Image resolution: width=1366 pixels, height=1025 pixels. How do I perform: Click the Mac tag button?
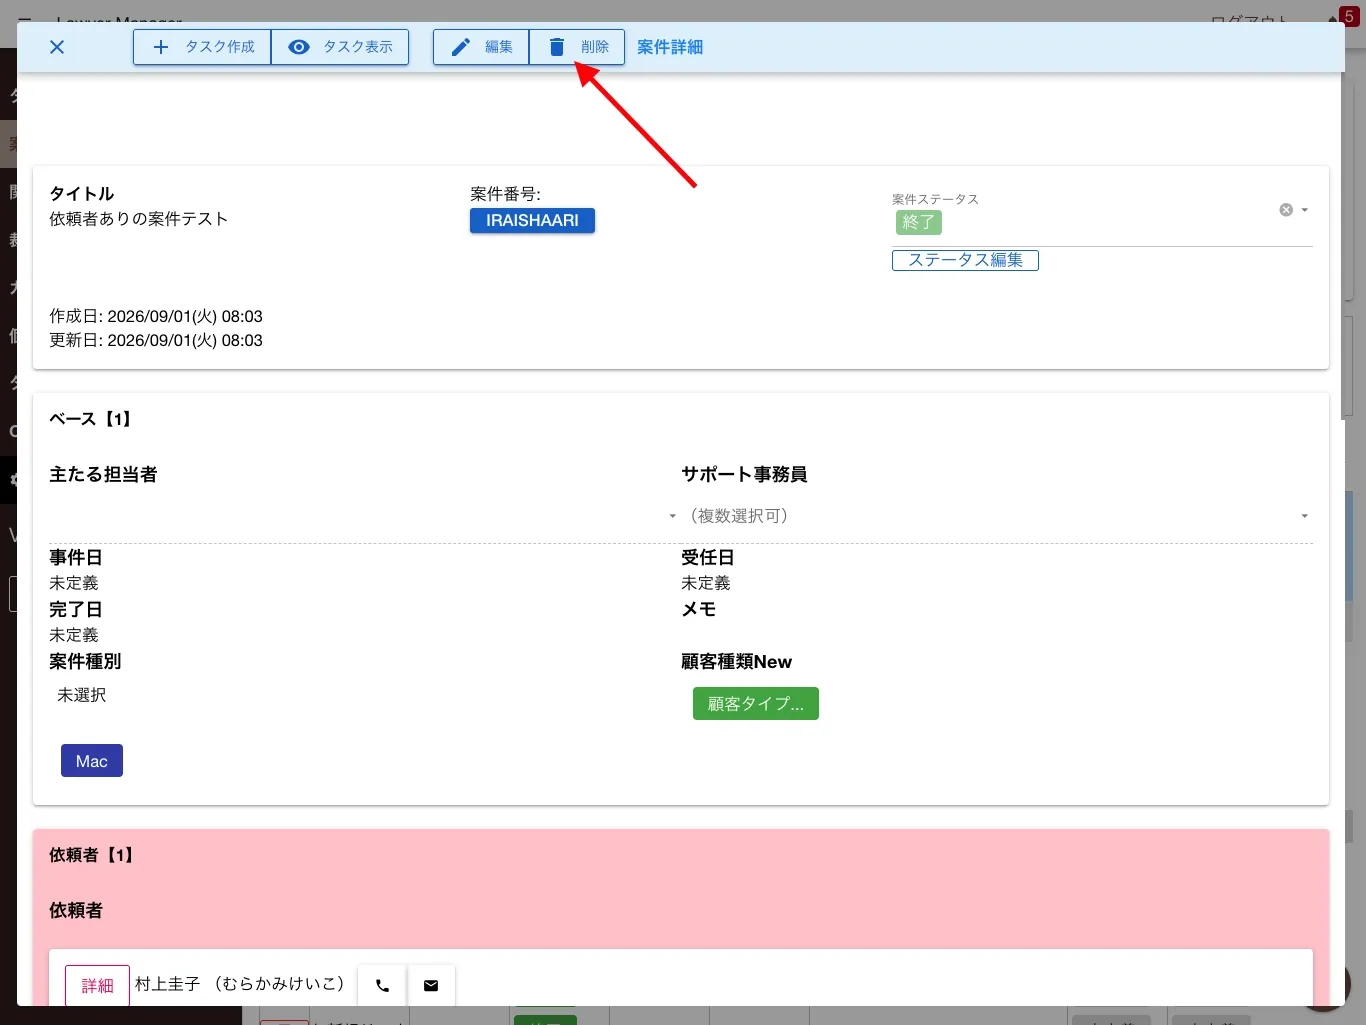92,761
